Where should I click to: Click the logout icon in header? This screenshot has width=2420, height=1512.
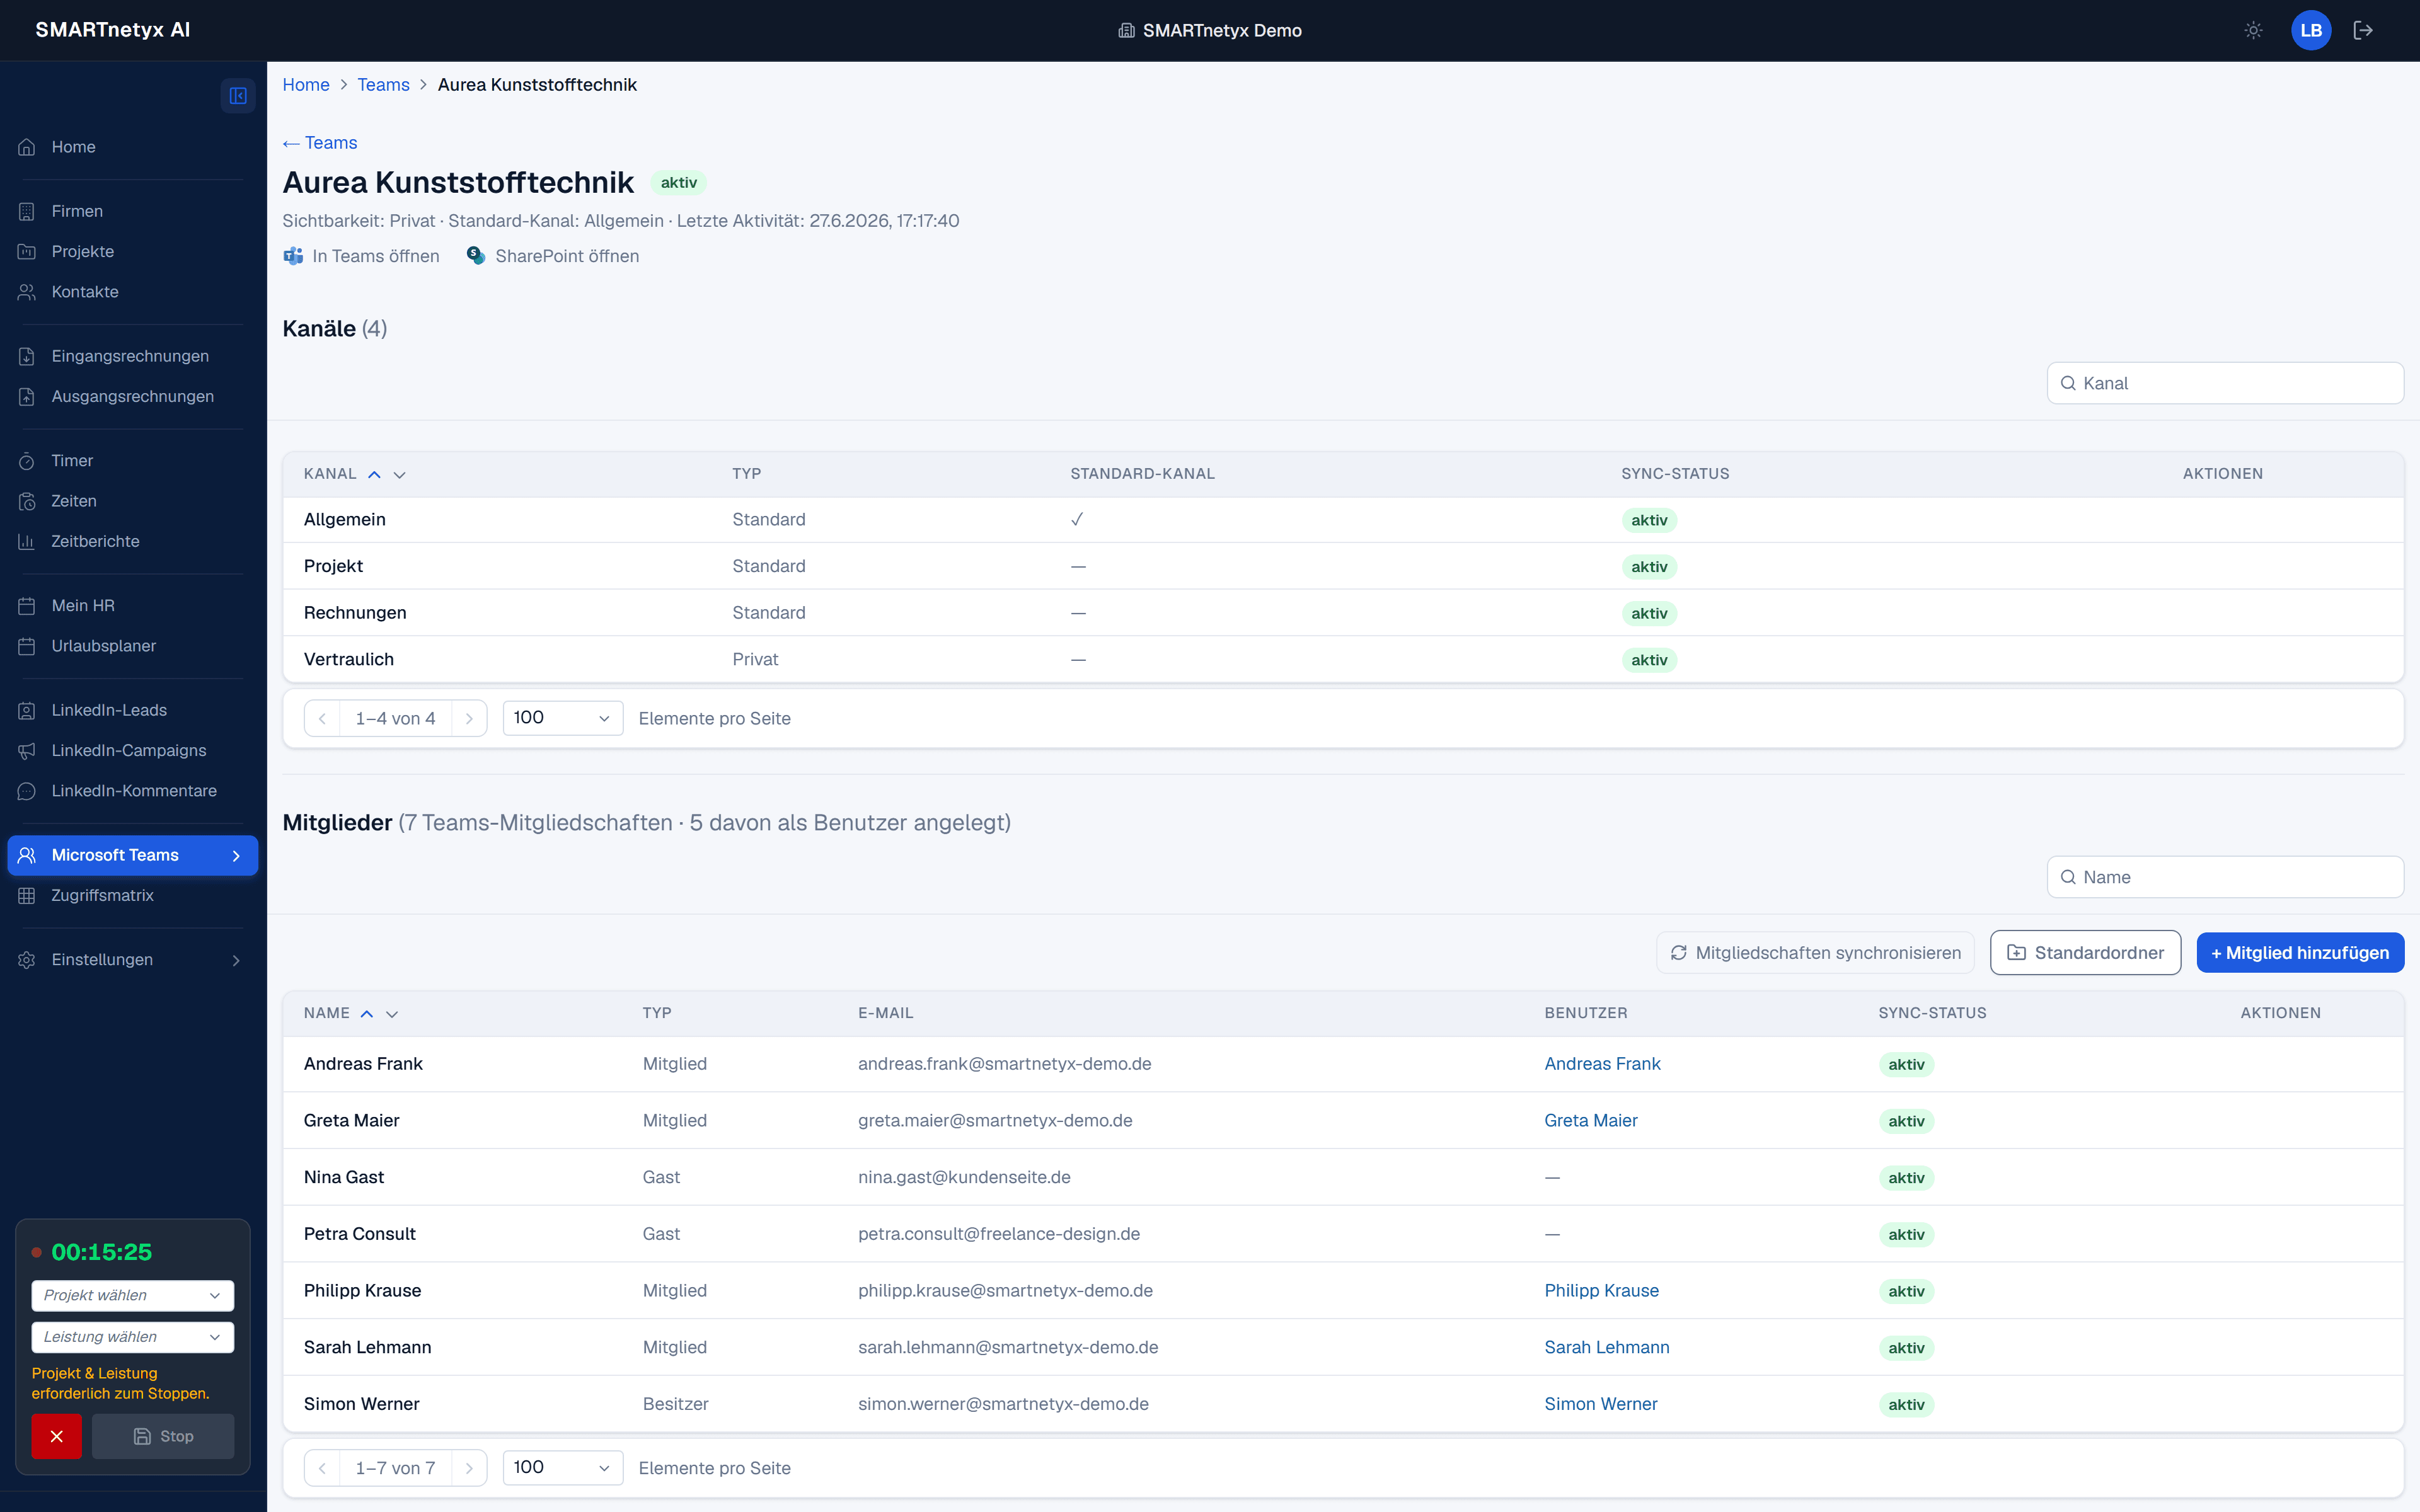tap(2363, 30)
